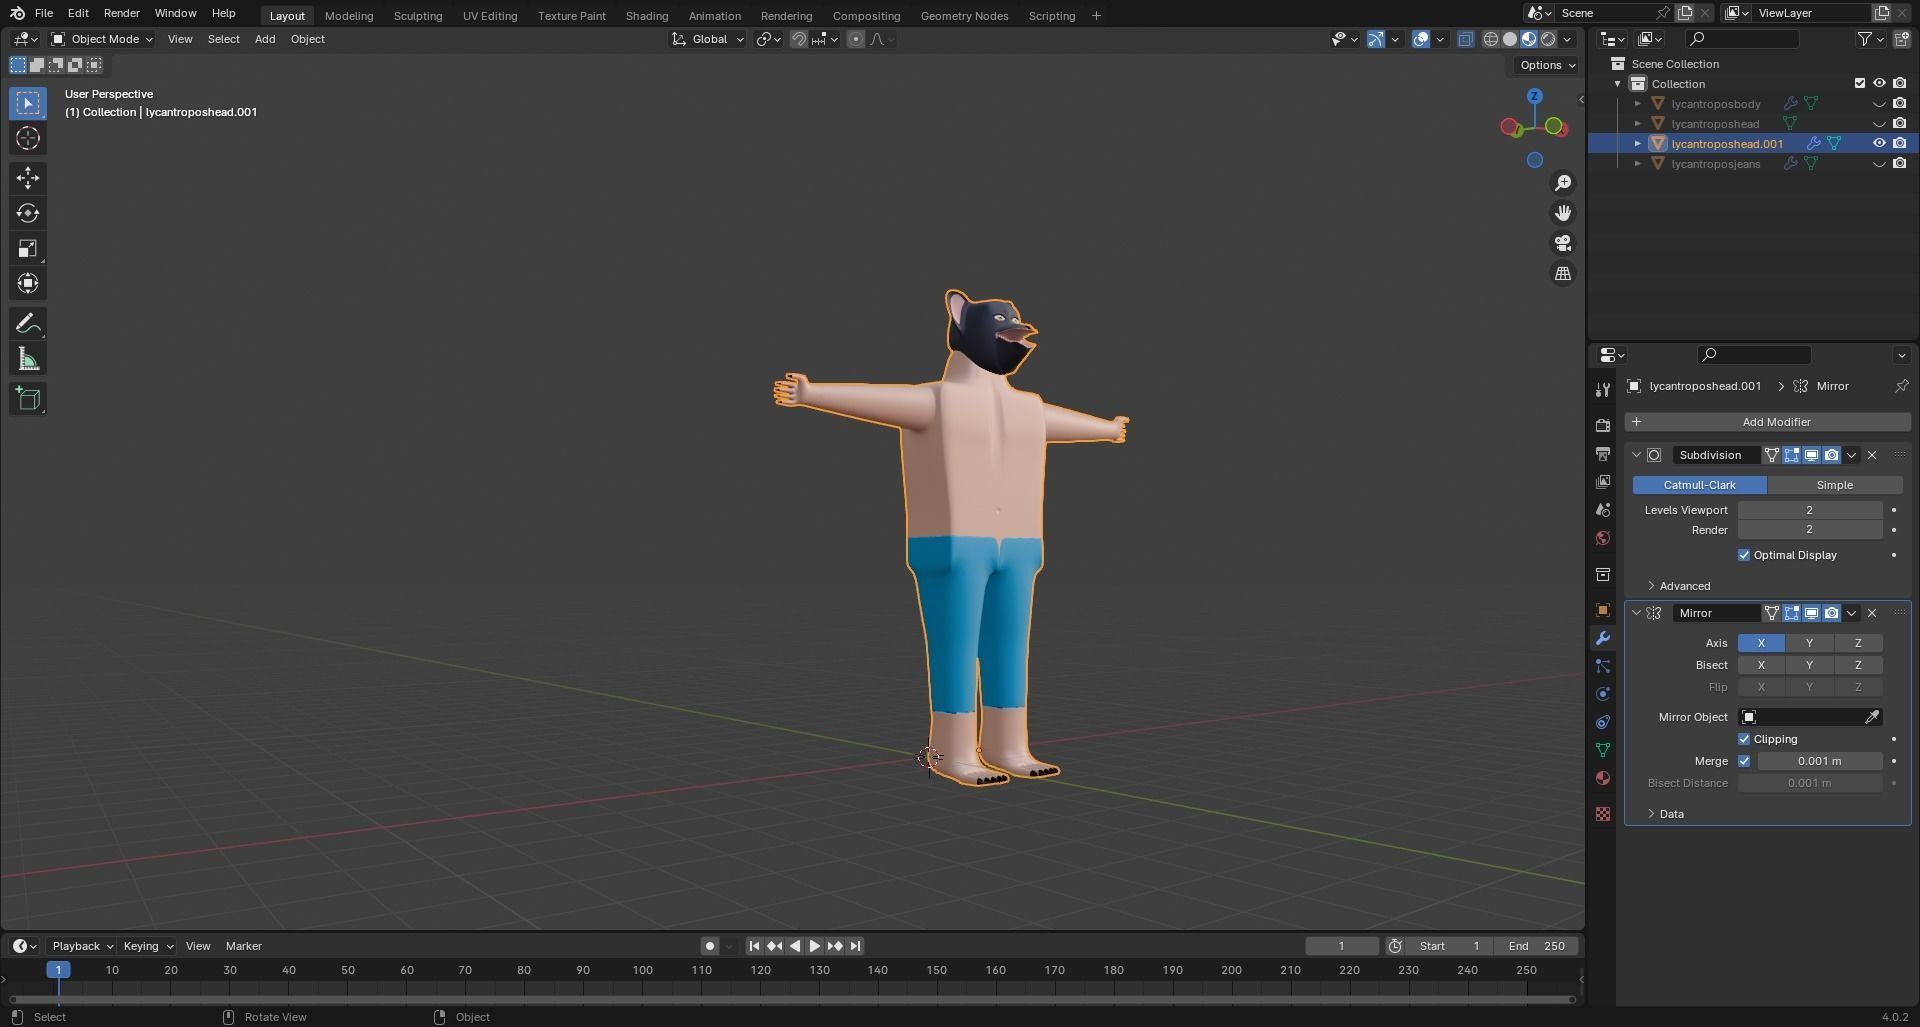Image resolution: width=1920 pixels, height=1027 pixels.
Task: Jump to the animation end frame
Action: [x=855, y=946]
